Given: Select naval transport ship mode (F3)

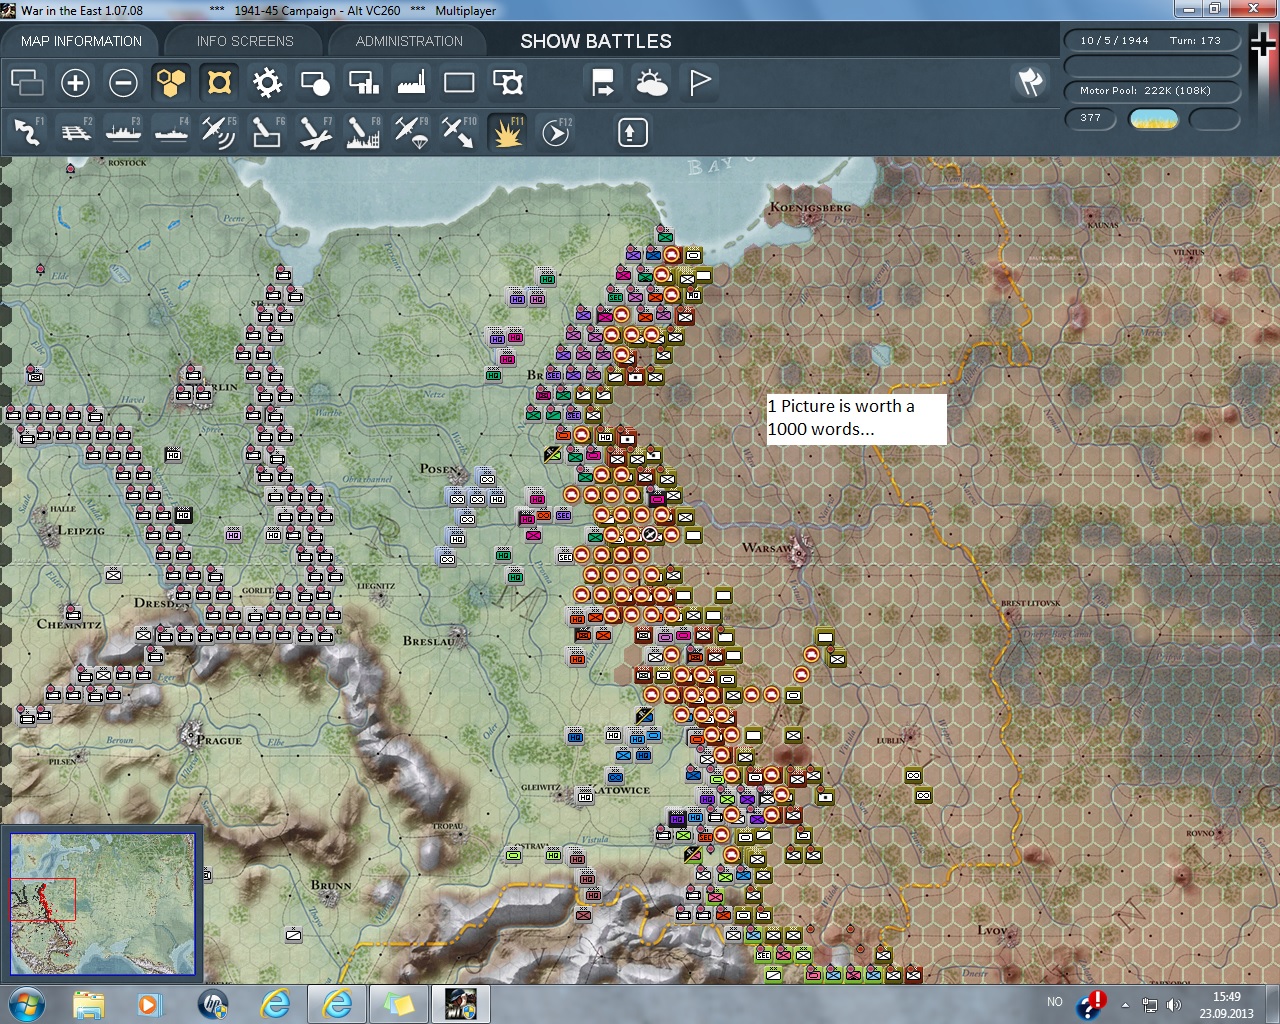Looking at the screenshot, I should (124, 132).
